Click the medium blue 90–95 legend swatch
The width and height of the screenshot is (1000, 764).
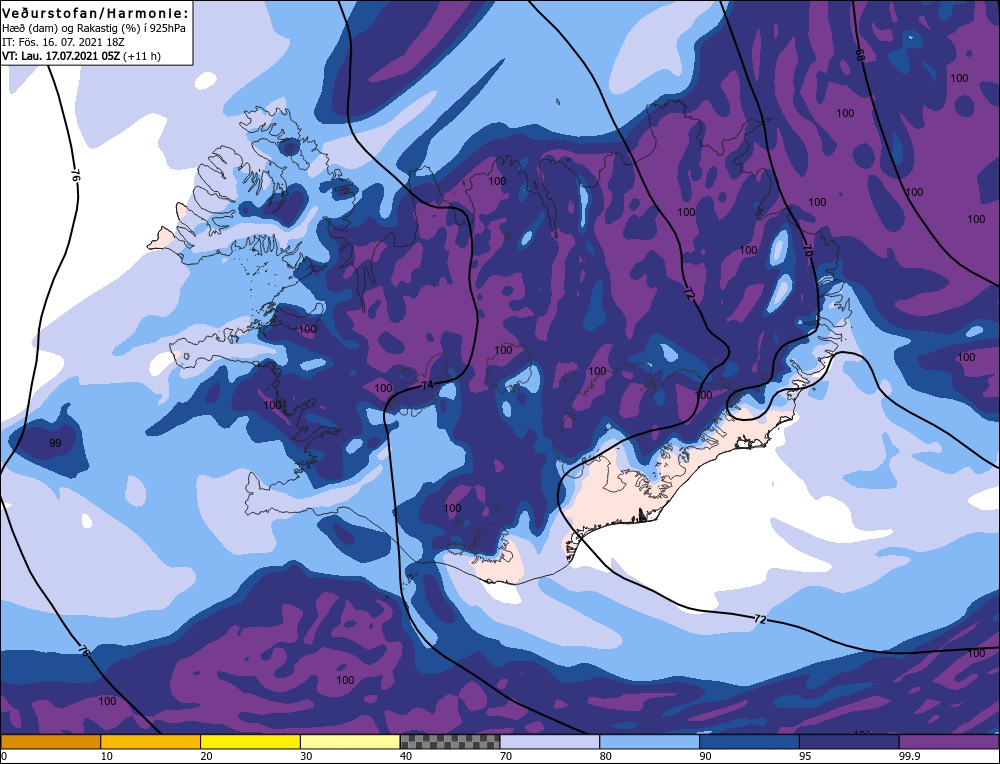(x=749, y=741)
